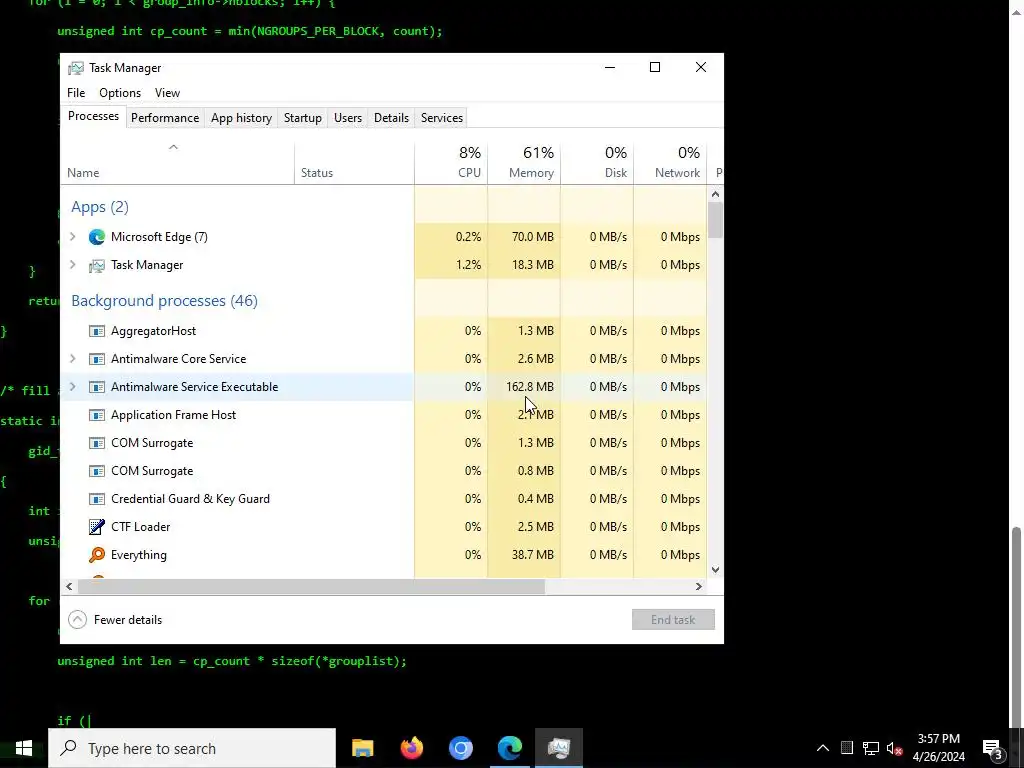Open the notification center icon
The width and height of the screenshot is (1024, 768).
[x=993, y=748]
